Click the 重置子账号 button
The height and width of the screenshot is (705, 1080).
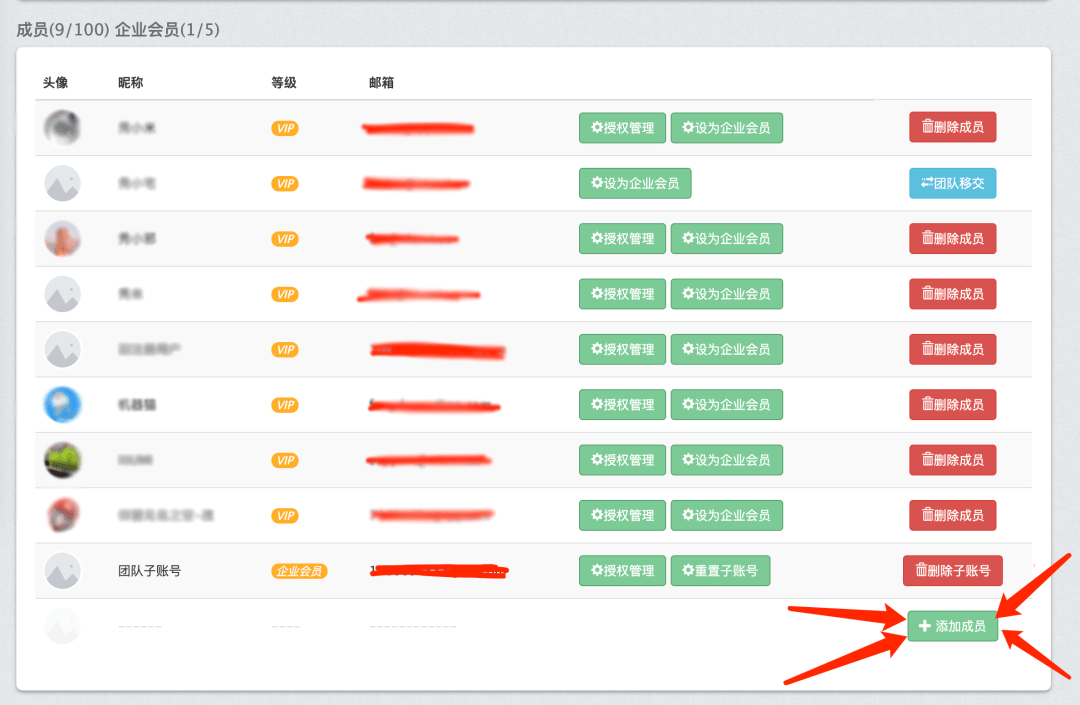pos(720,571)
